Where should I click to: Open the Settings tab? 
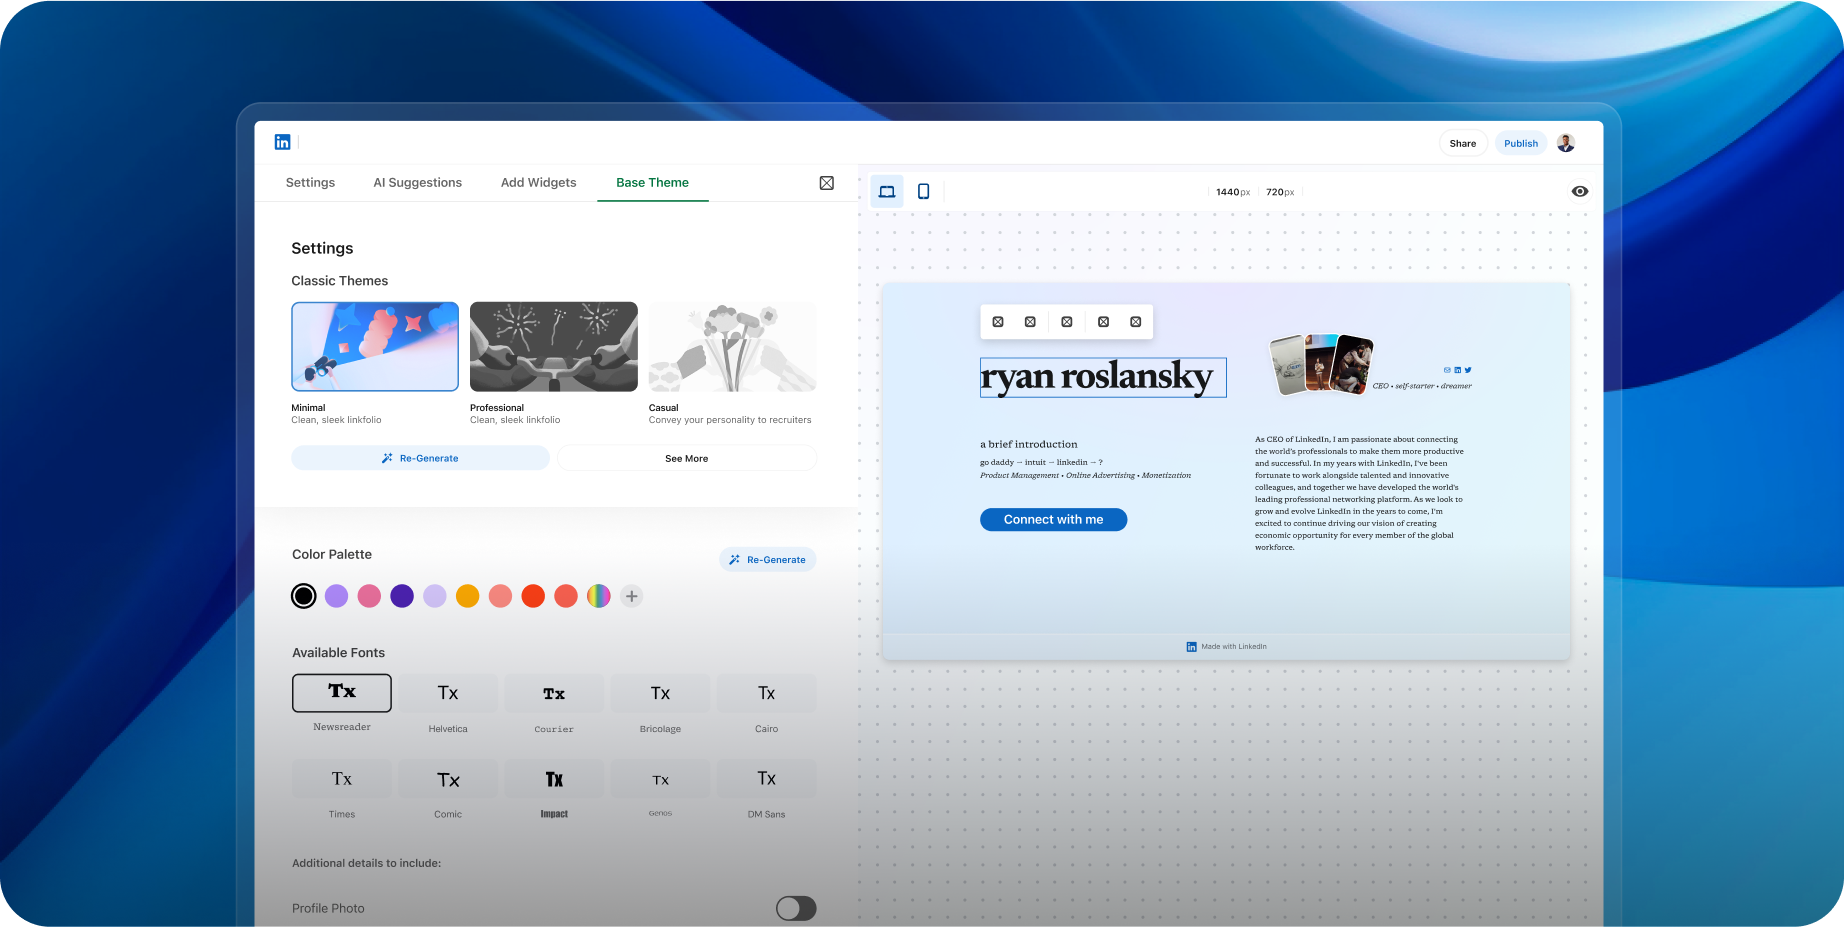point(310,183)
